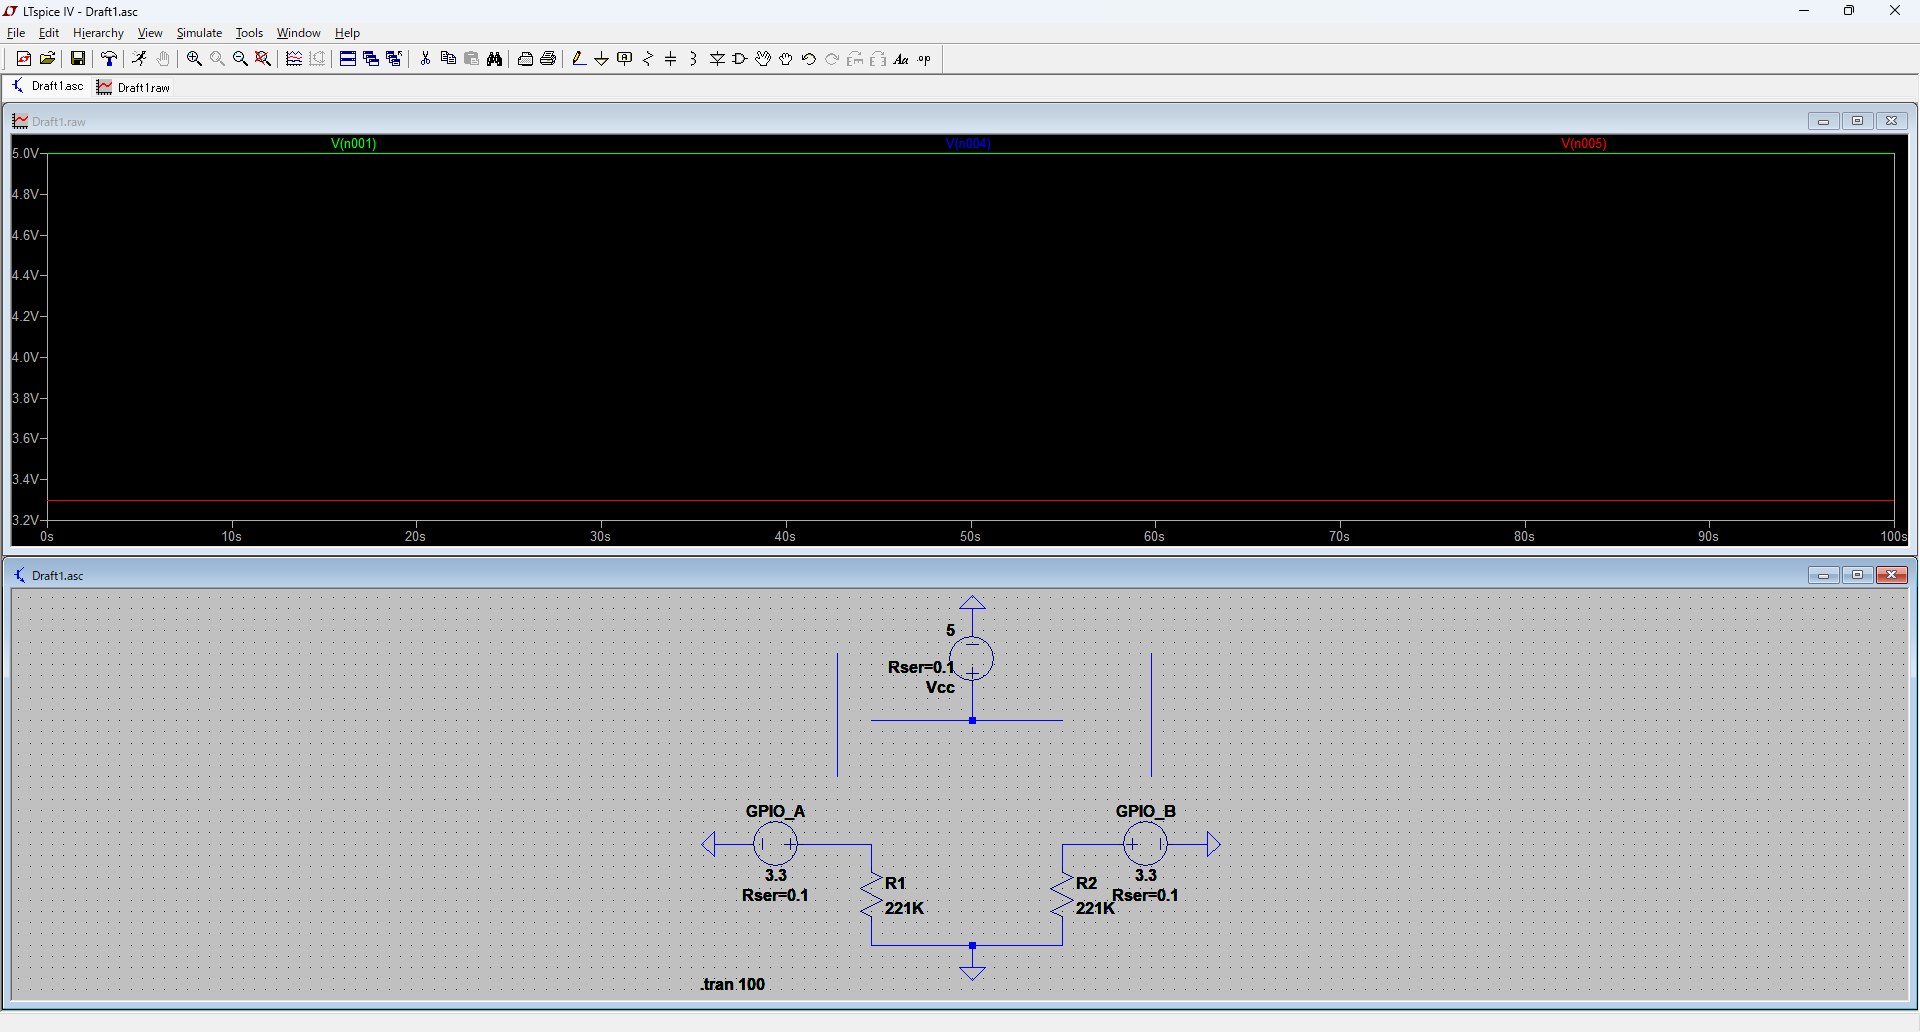Screen dimensions: 1920x1032
Task: Switch to the Draft1.asc tab
Action: tap(48, 87)
